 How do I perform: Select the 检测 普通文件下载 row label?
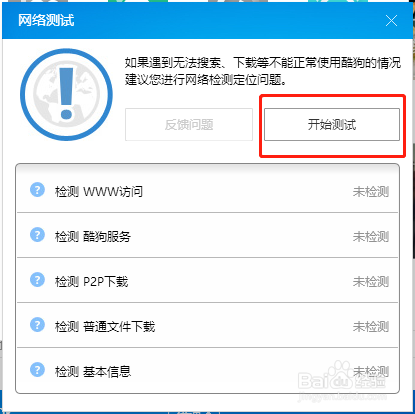105,326
